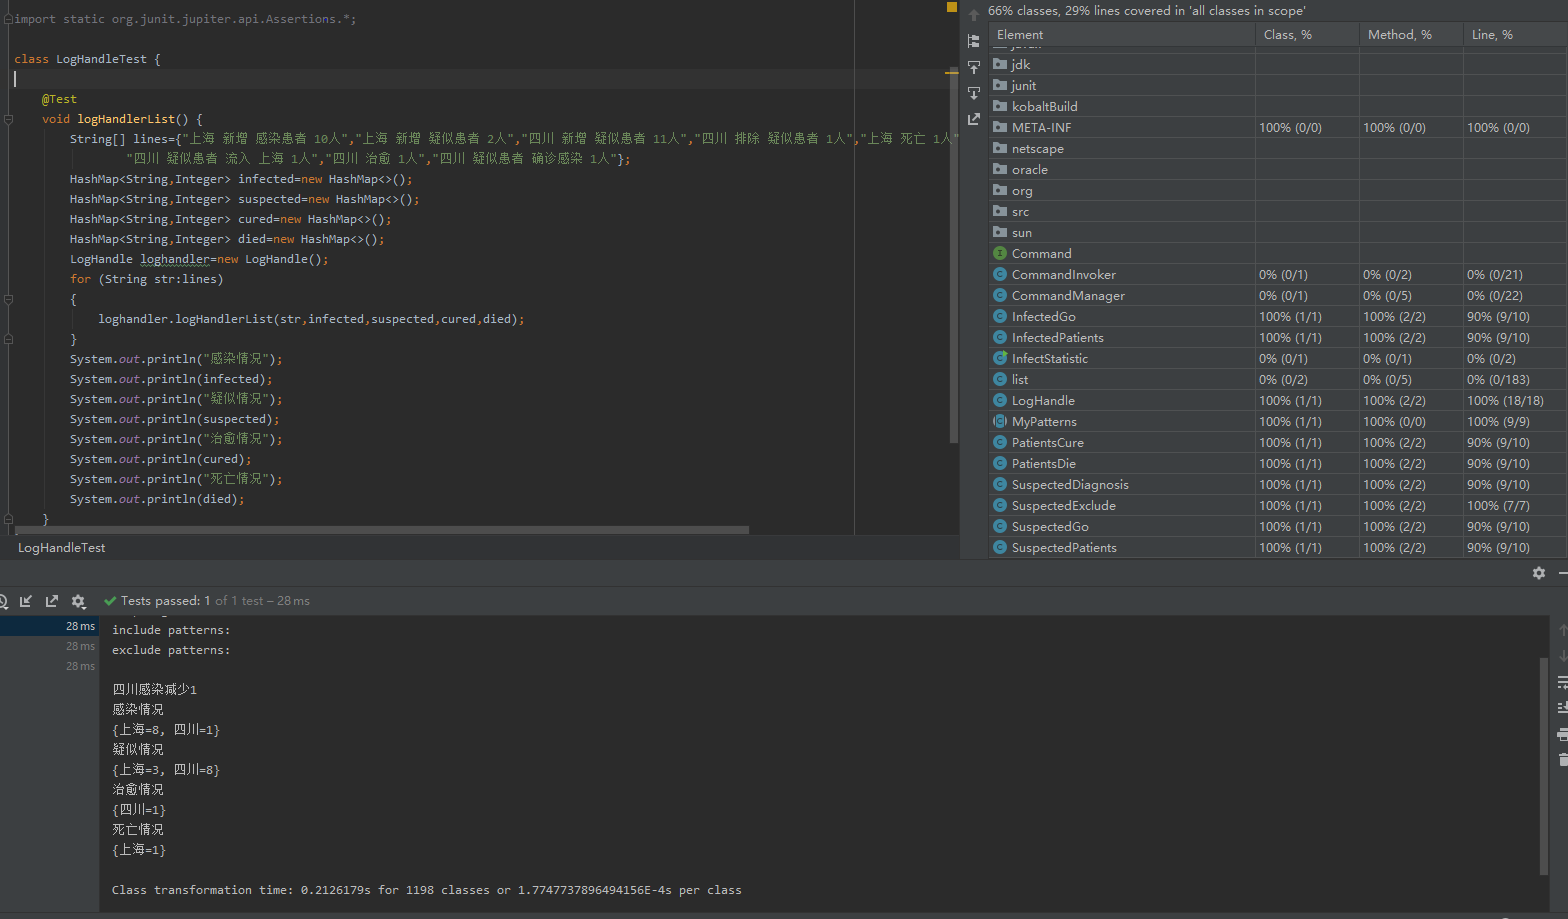Open test runner settings gear dropdown
1568x919 pixels.
click(79, 601)
